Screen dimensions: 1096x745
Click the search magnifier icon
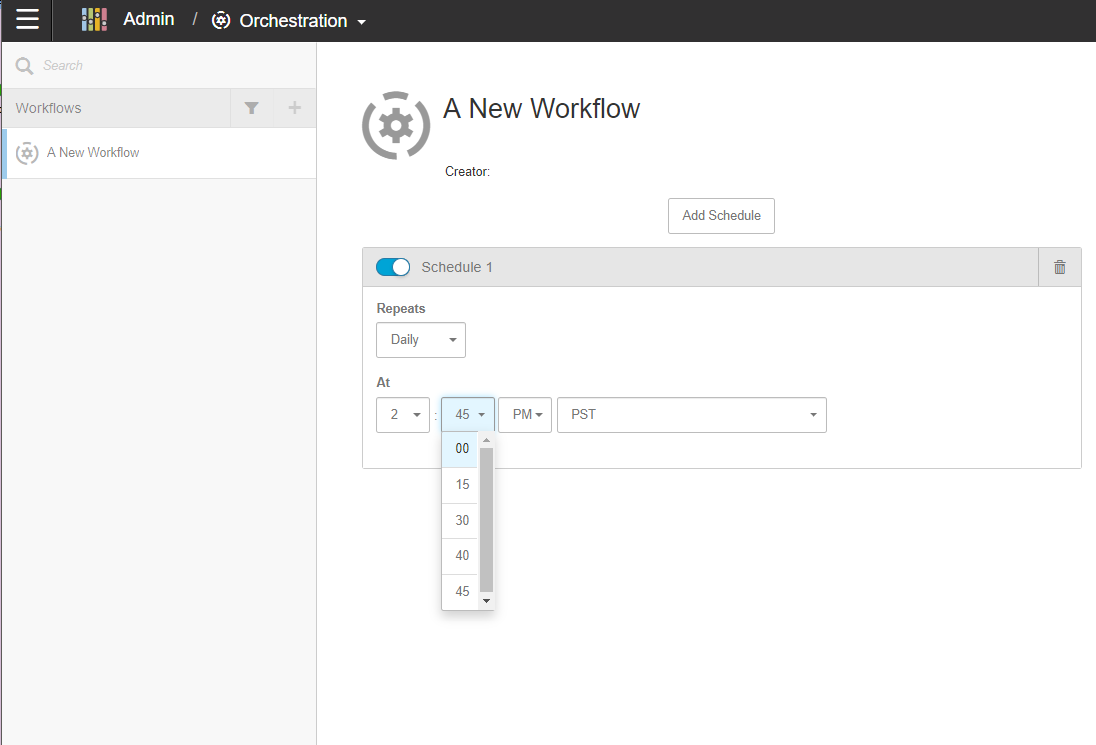(x=24, y=66)
